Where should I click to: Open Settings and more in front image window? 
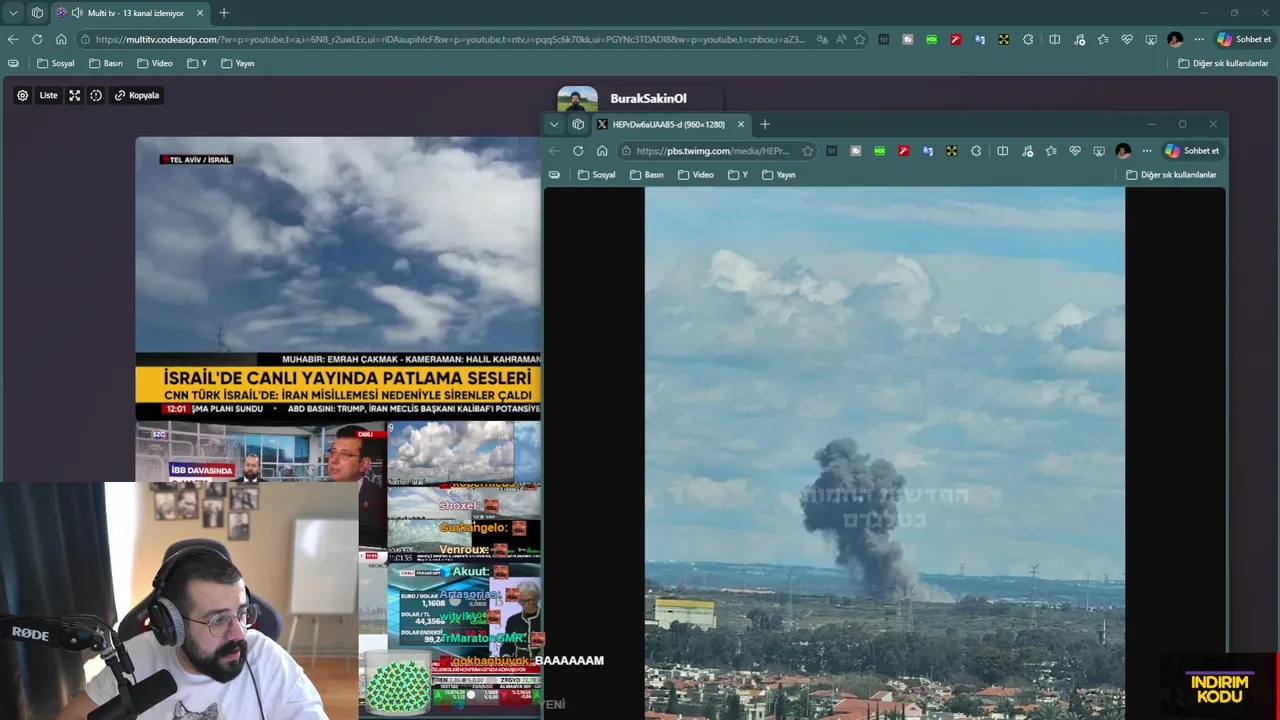[x=1147, y=151]
